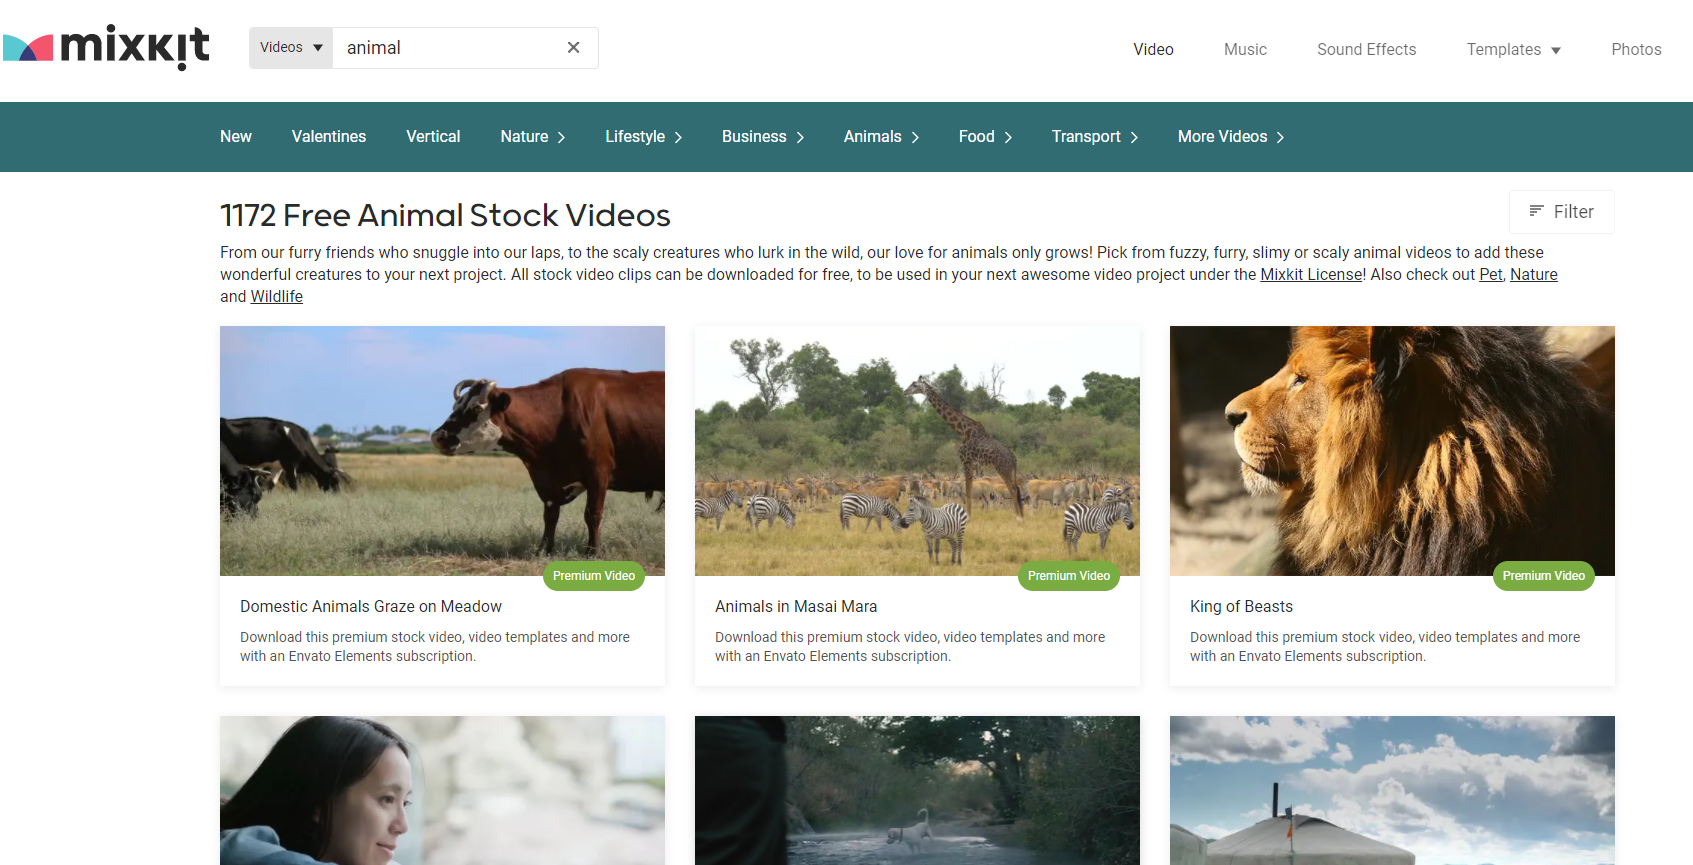Open the Animals in Masai Mara thumbnail
The height and width of the screenshot is (865, 1693).
[917, 451]
